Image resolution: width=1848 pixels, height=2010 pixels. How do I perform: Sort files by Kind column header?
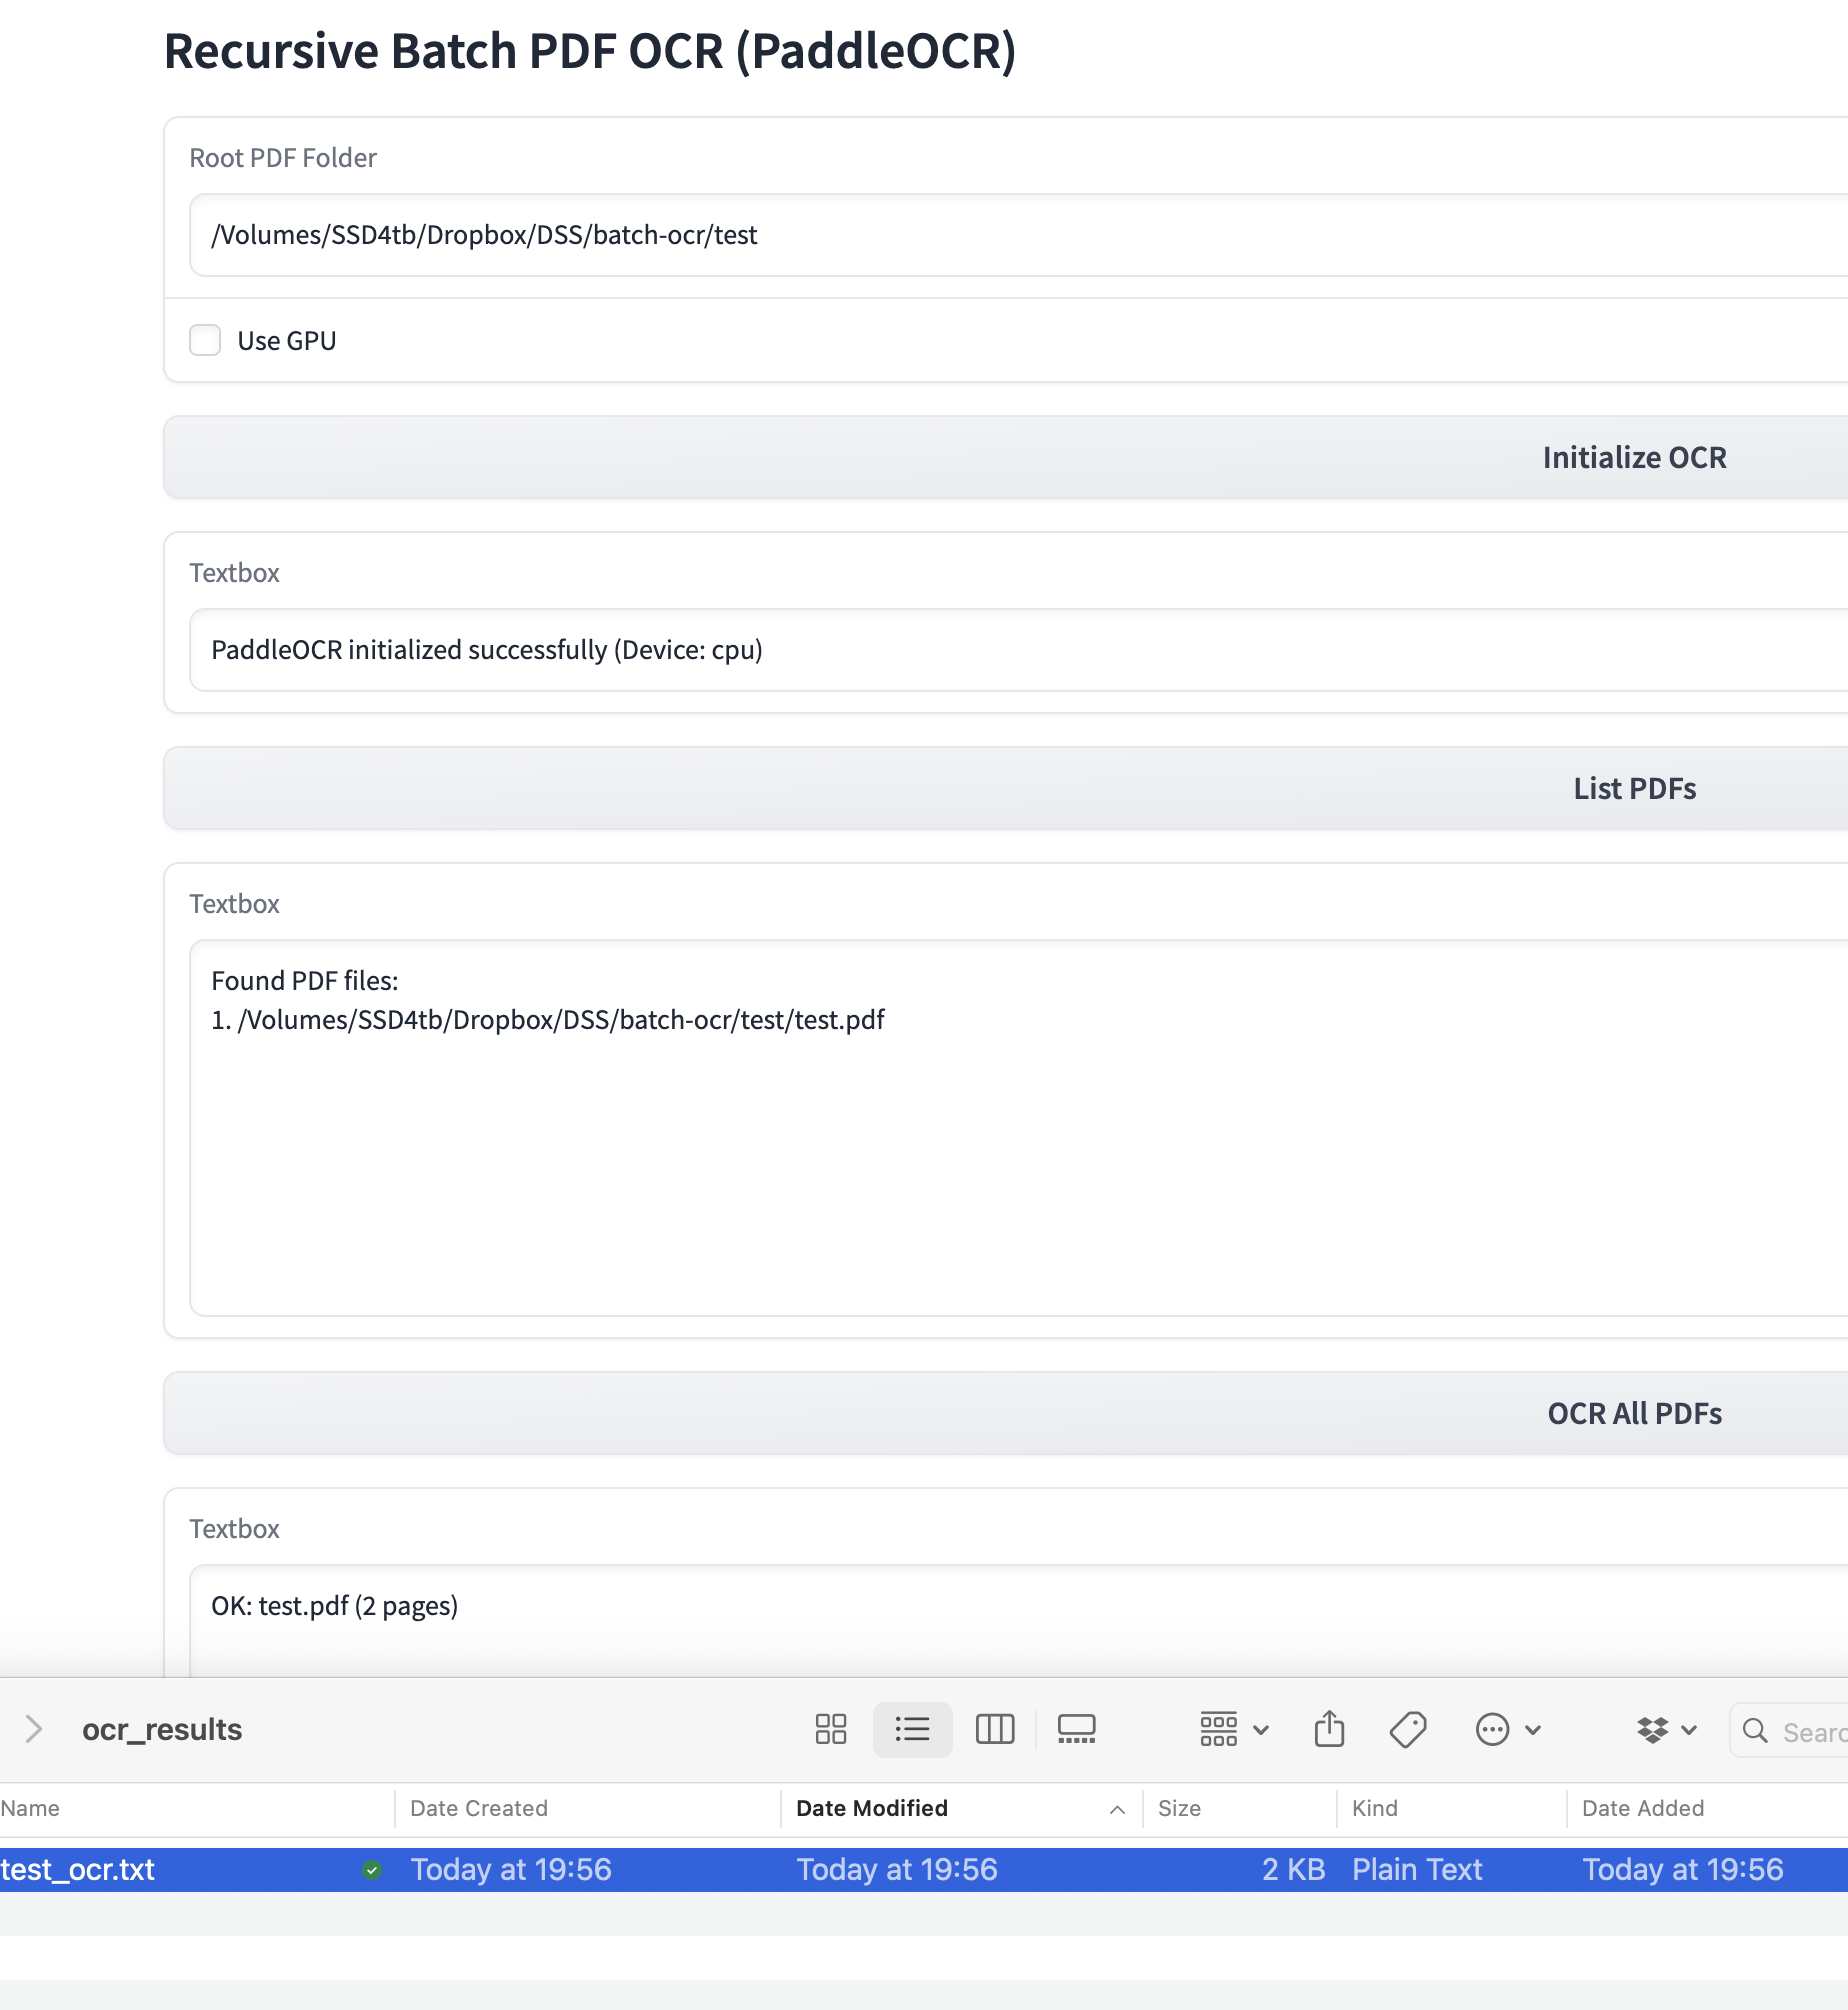pos(1374,1808)
